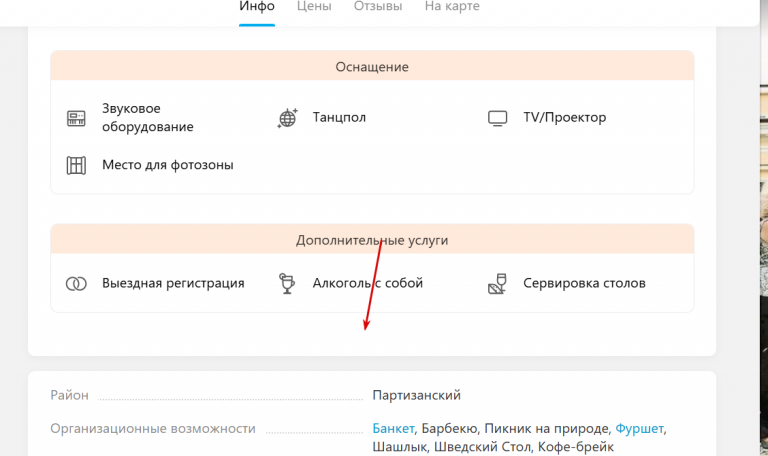Click the wedding rings icon
768x456 pixels.
click(x=76, y=284)
